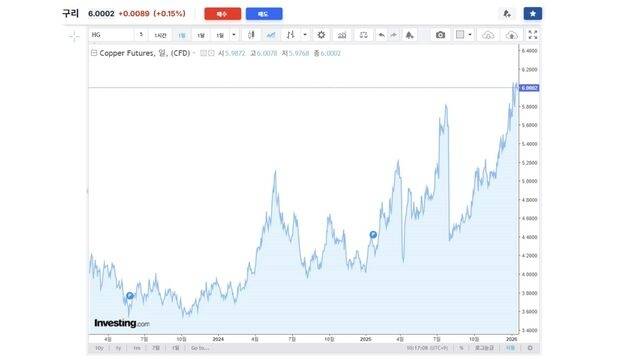
Task: Toggle the log scale button
Action: coord(484,348)
